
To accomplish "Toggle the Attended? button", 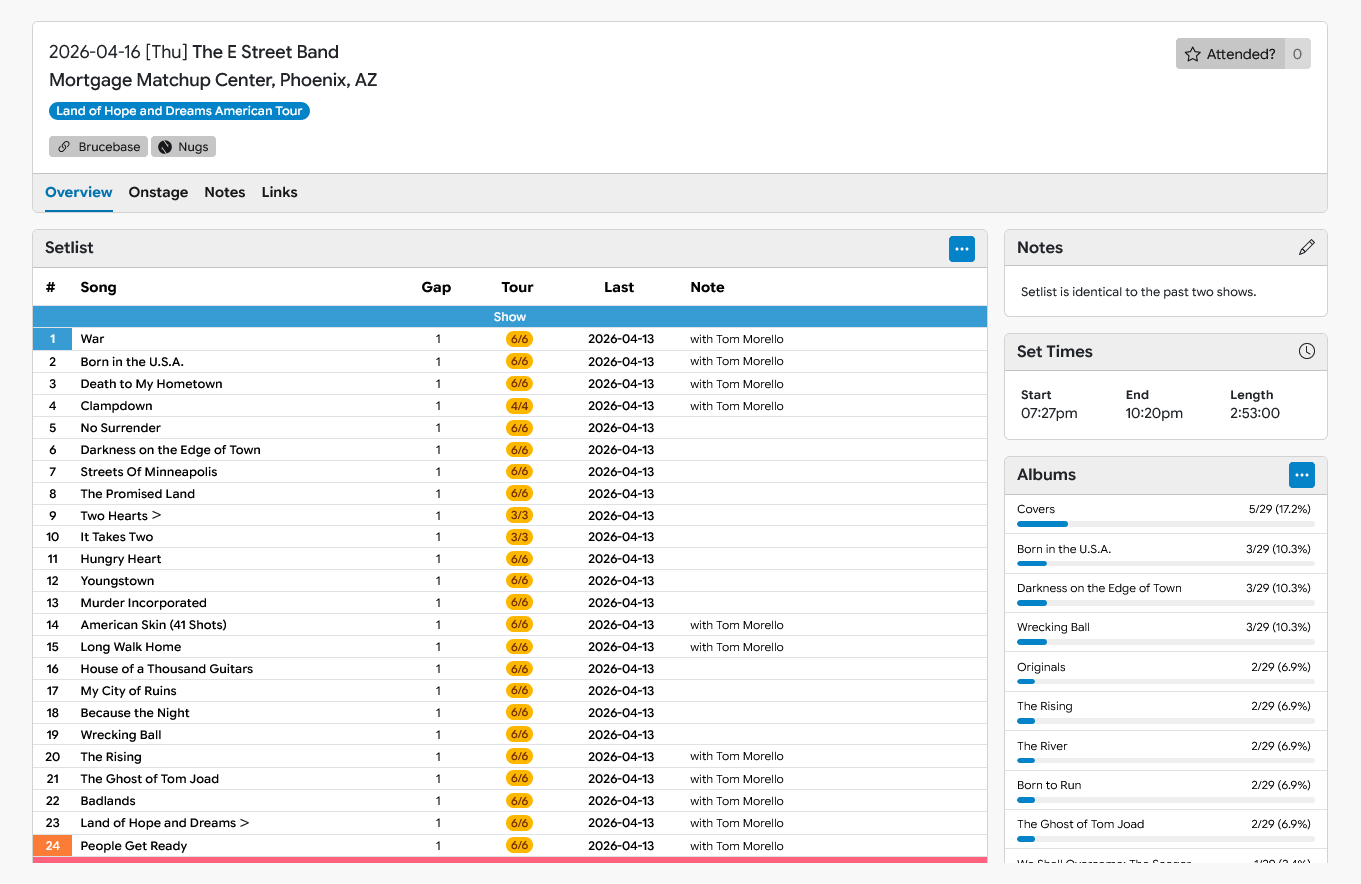I will pos(1230,55).
